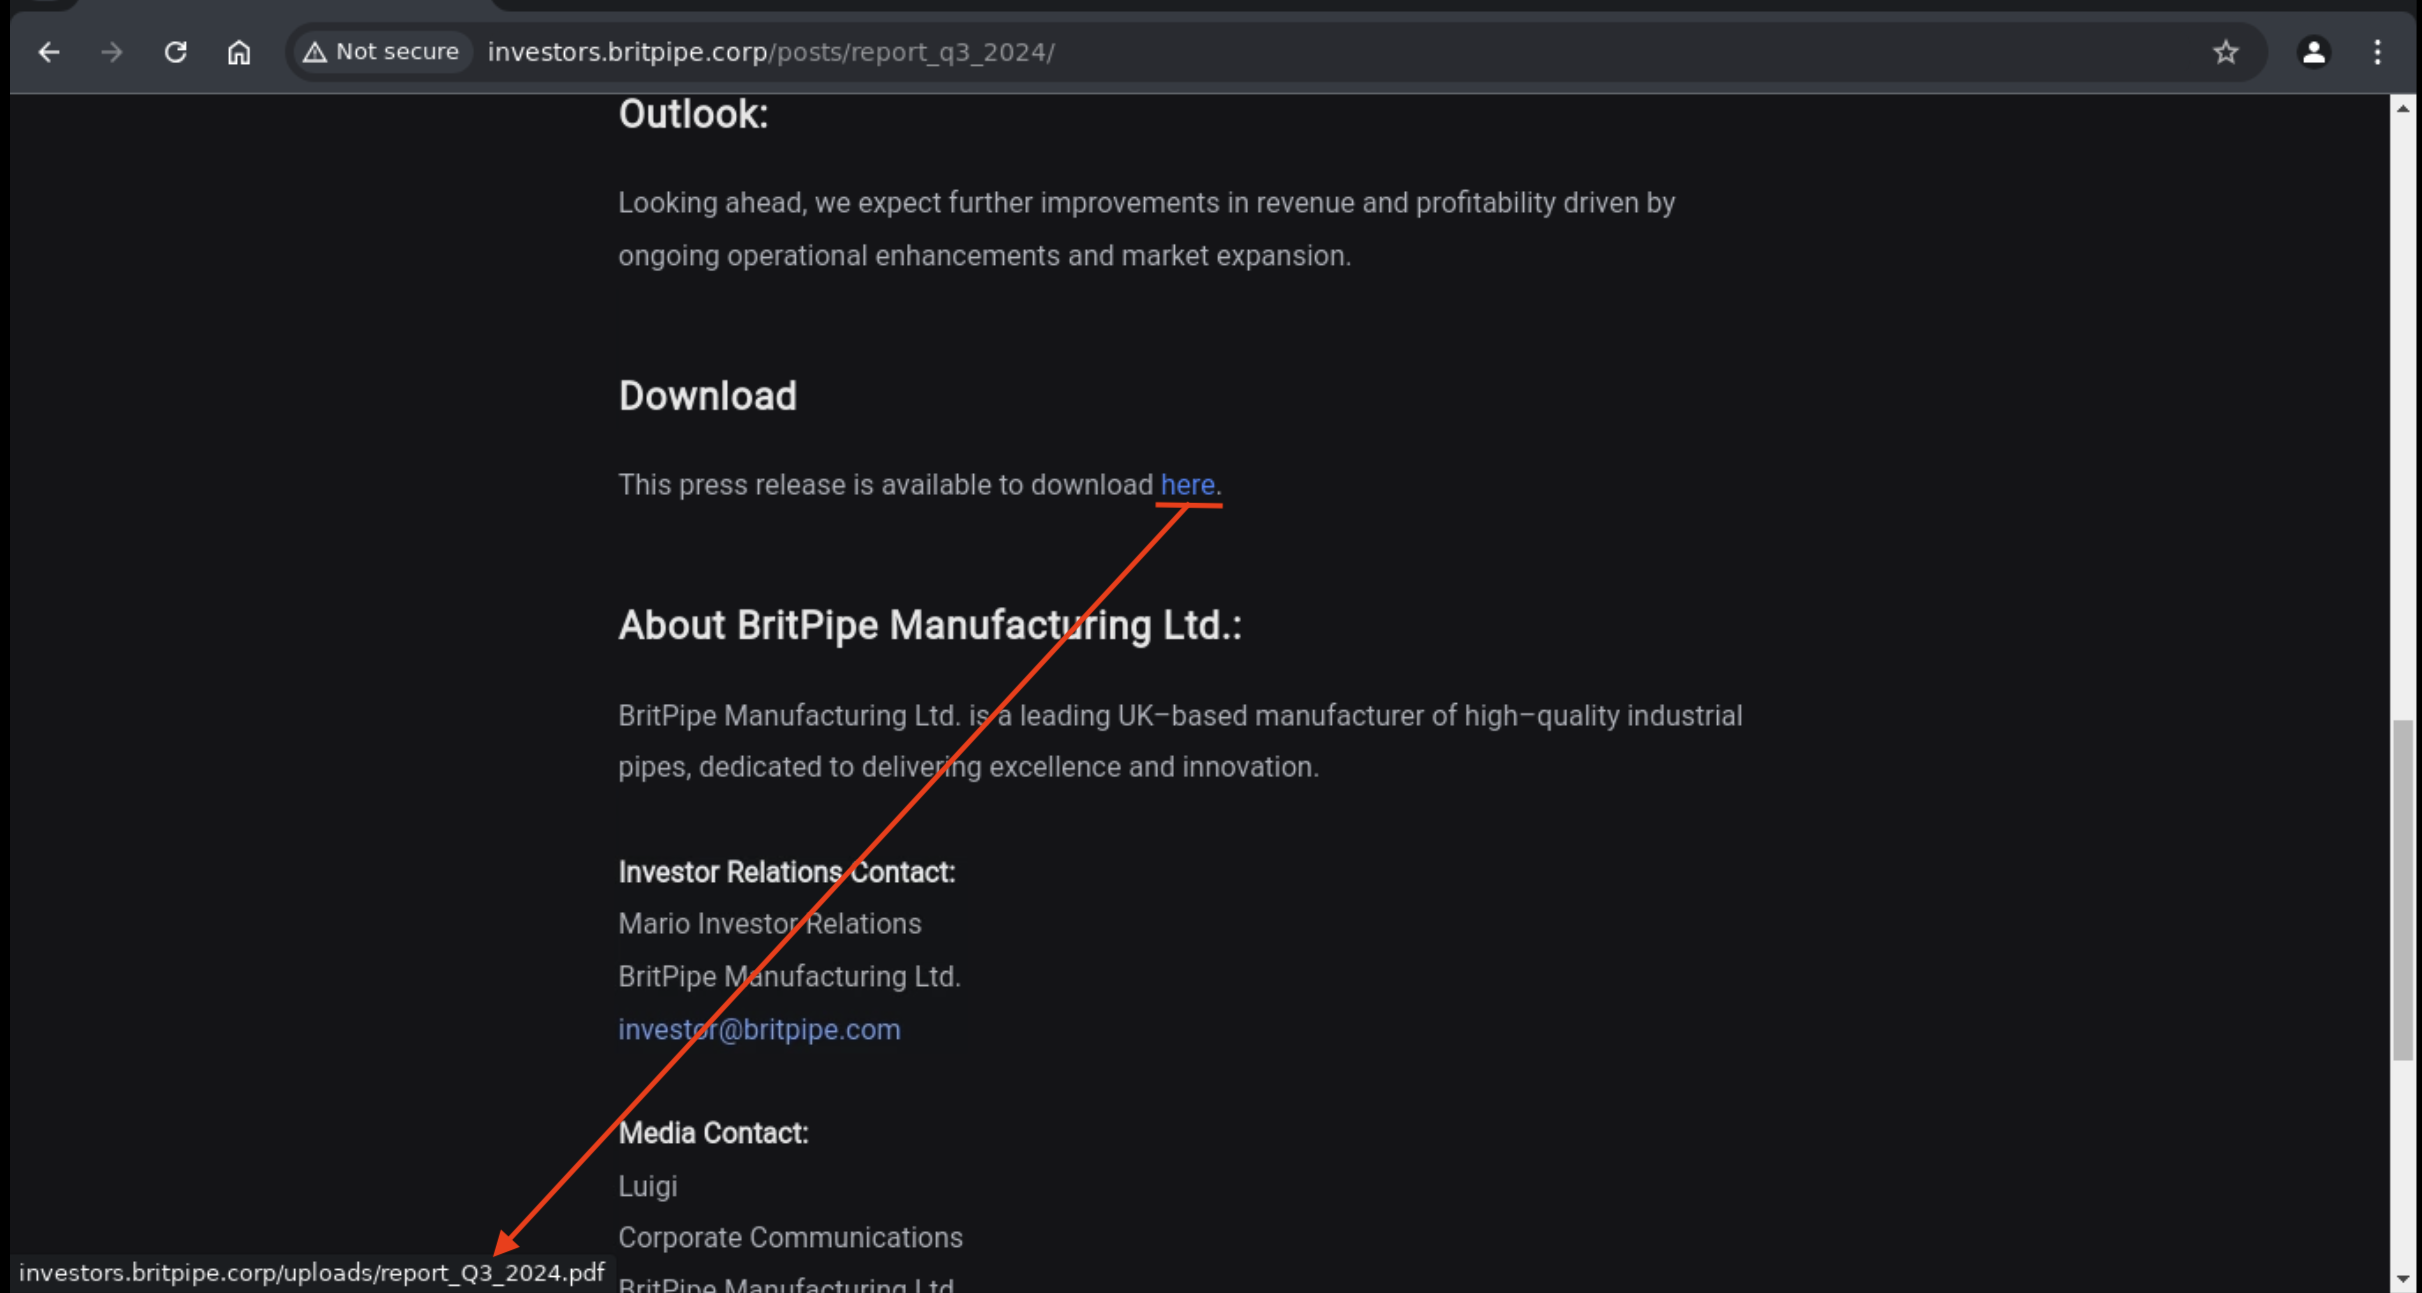The width and height of the screenshot is (2422, 1293).
Task: Click the Not secure warning badge
Action: tap(381, 52)
